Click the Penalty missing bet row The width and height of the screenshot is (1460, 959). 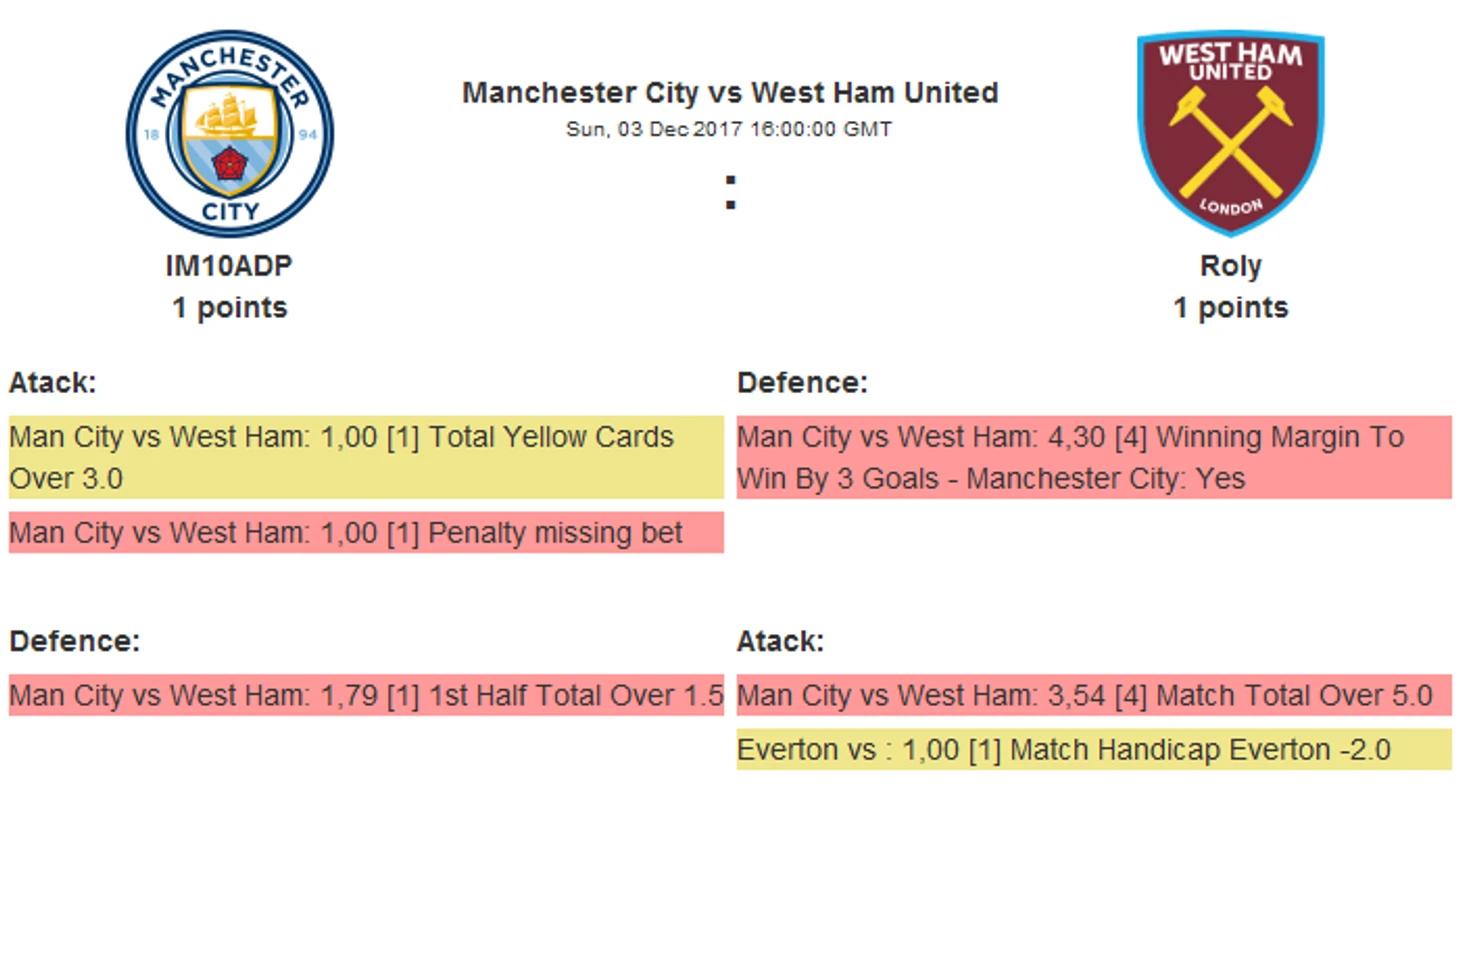[x=365, y=533]
